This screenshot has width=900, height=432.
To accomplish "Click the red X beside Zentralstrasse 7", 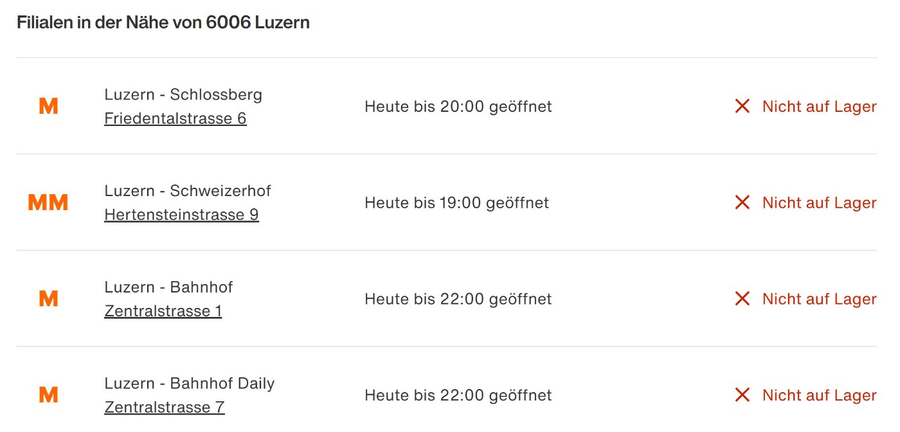I will (x=742, y=395).
